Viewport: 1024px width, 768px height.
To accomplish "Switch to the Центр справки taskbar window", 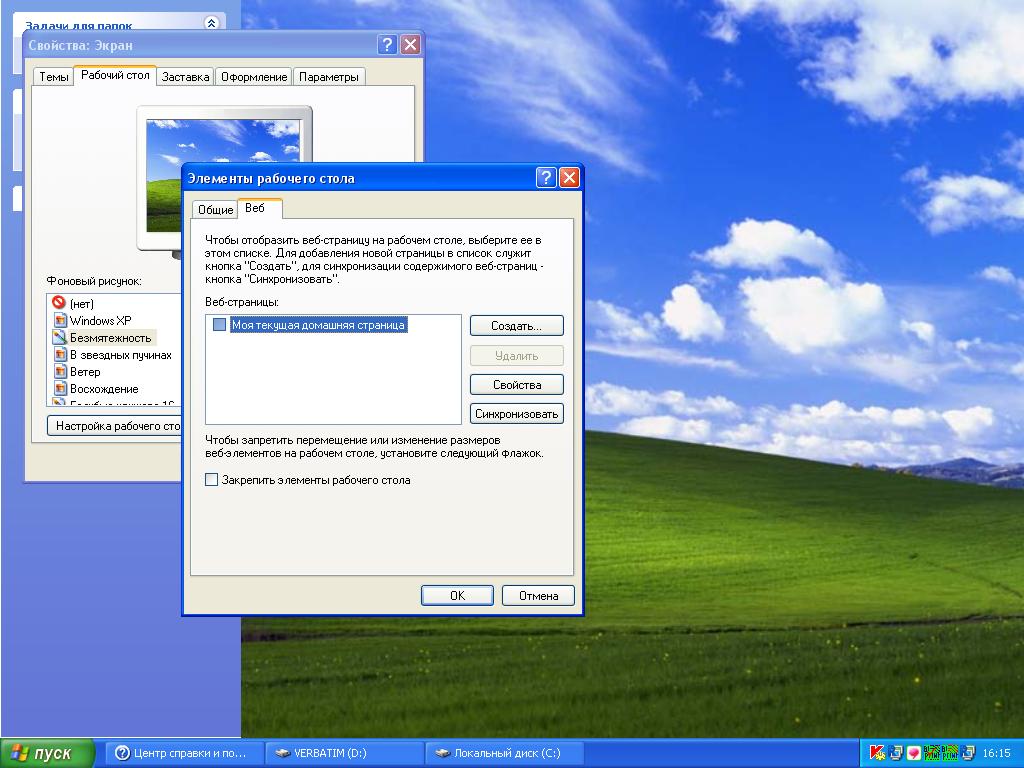I will pyautogui.click(x=184, y=753).
